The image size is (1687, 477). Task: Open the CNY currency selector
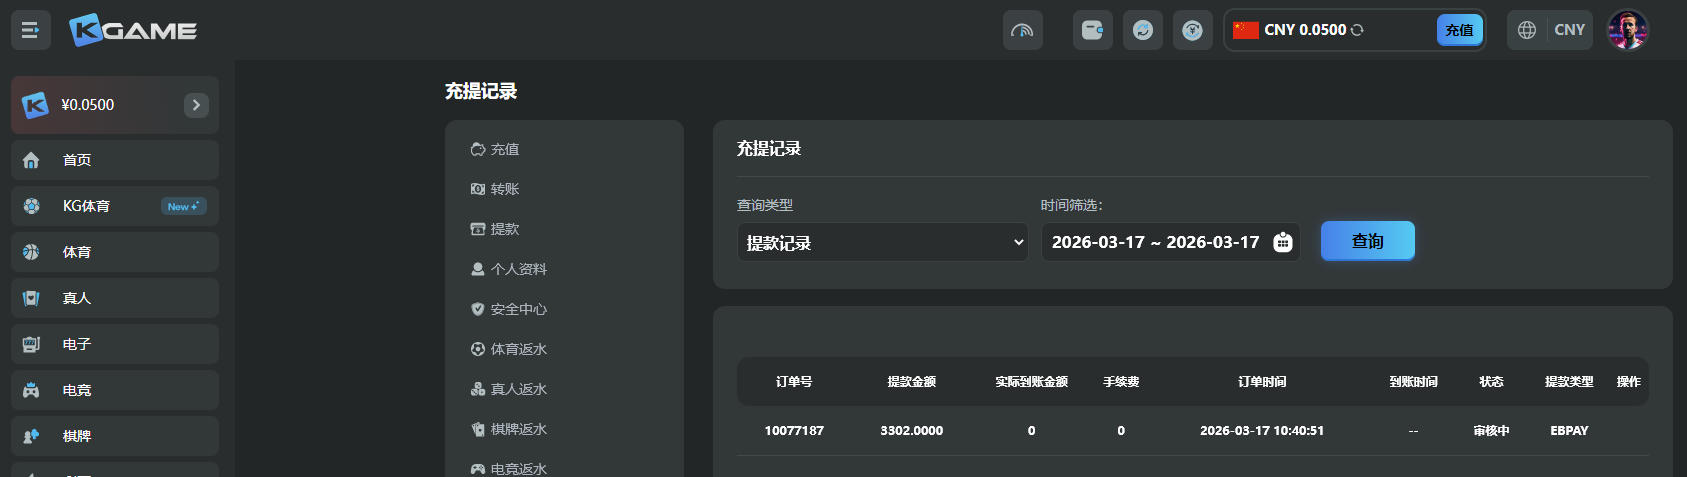coord(1569,30)
